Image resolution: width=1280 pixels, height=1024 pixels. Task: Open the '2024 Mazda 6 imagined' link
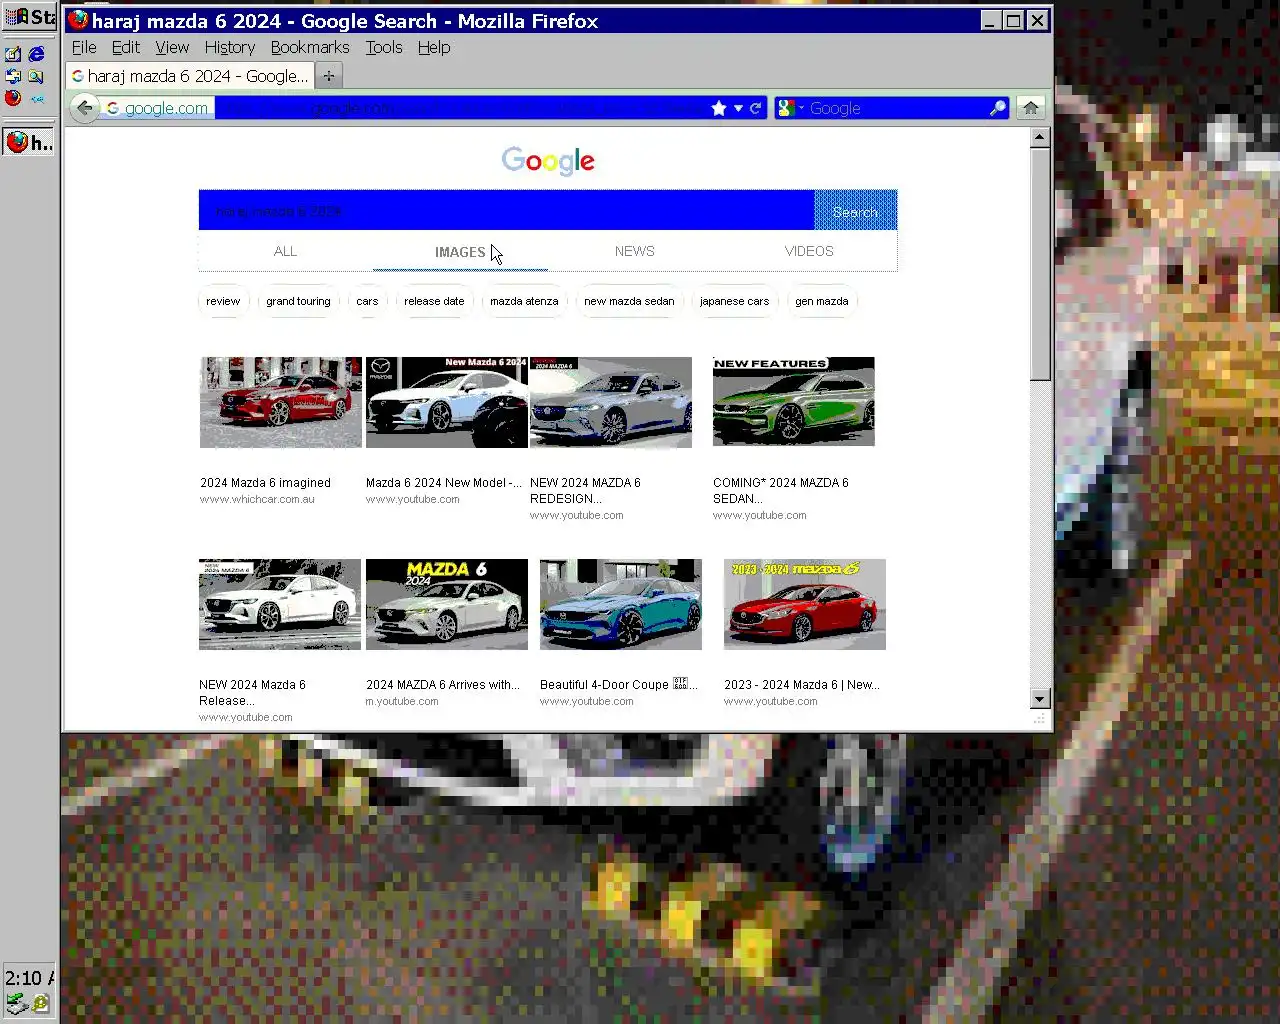coord(265,483)
